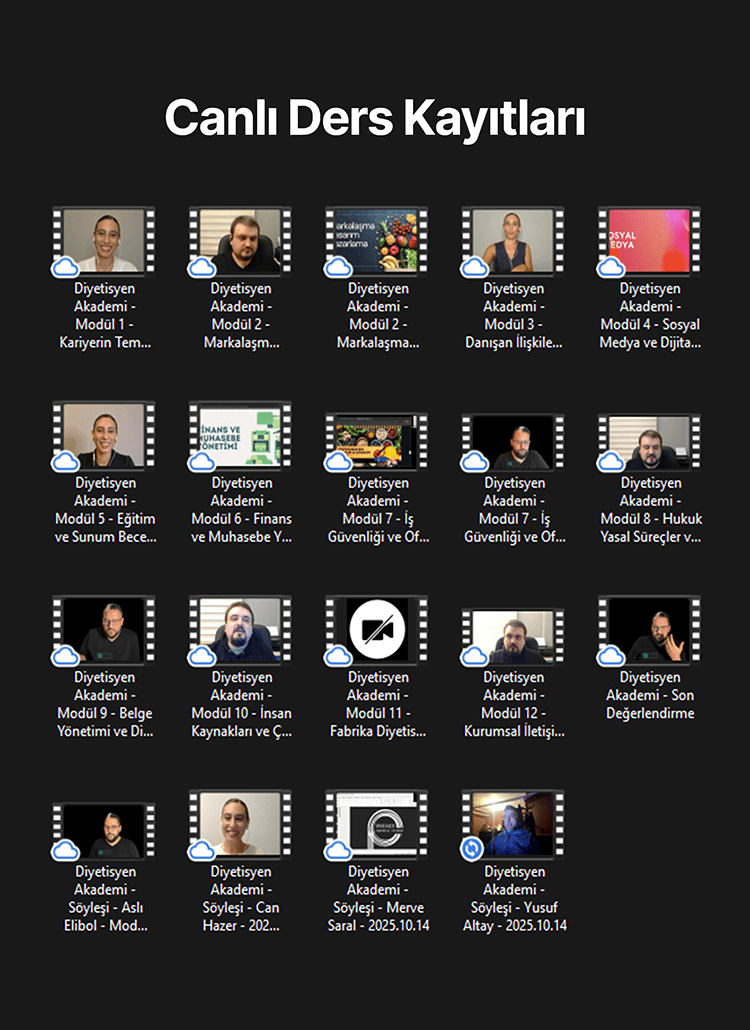The height and width of the screenshot is (1030, 750).
Task: Open Modül 2 video with vegetables slide thumbnail
Action: tap(377, 240)
